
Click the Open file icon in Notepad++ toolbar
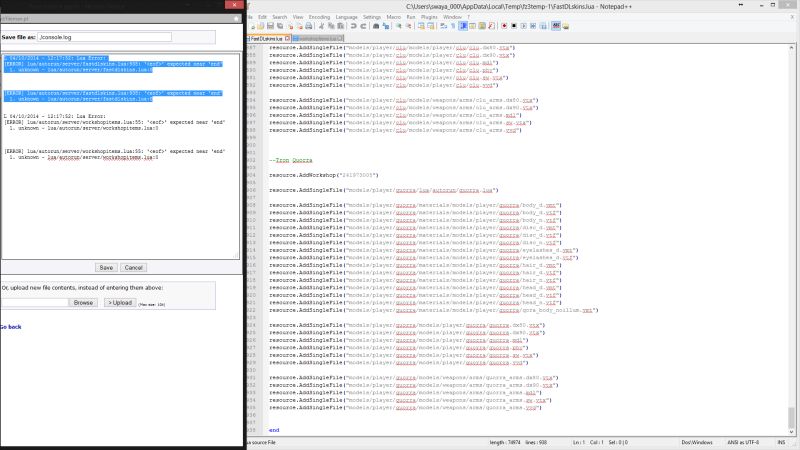tap(260, 26)
